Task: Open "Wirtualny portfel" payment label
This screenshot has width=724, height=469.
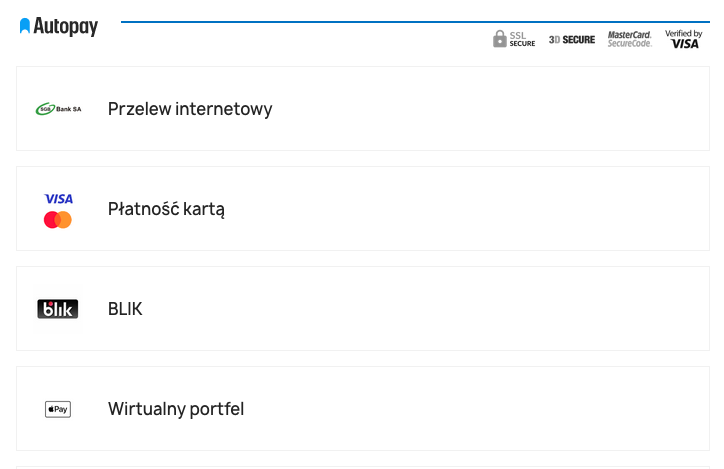Action: pyautogui.click(x=176, y=409)
